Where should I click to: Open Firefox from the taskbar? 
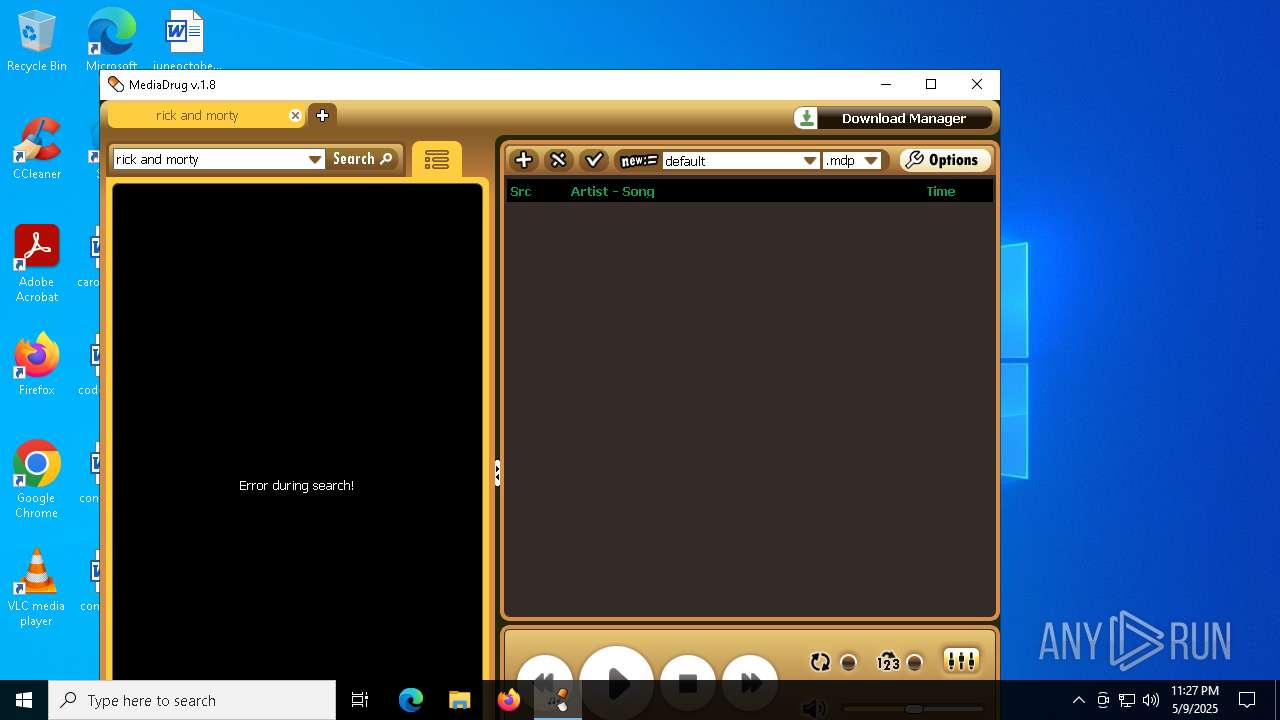coord(509,700)
